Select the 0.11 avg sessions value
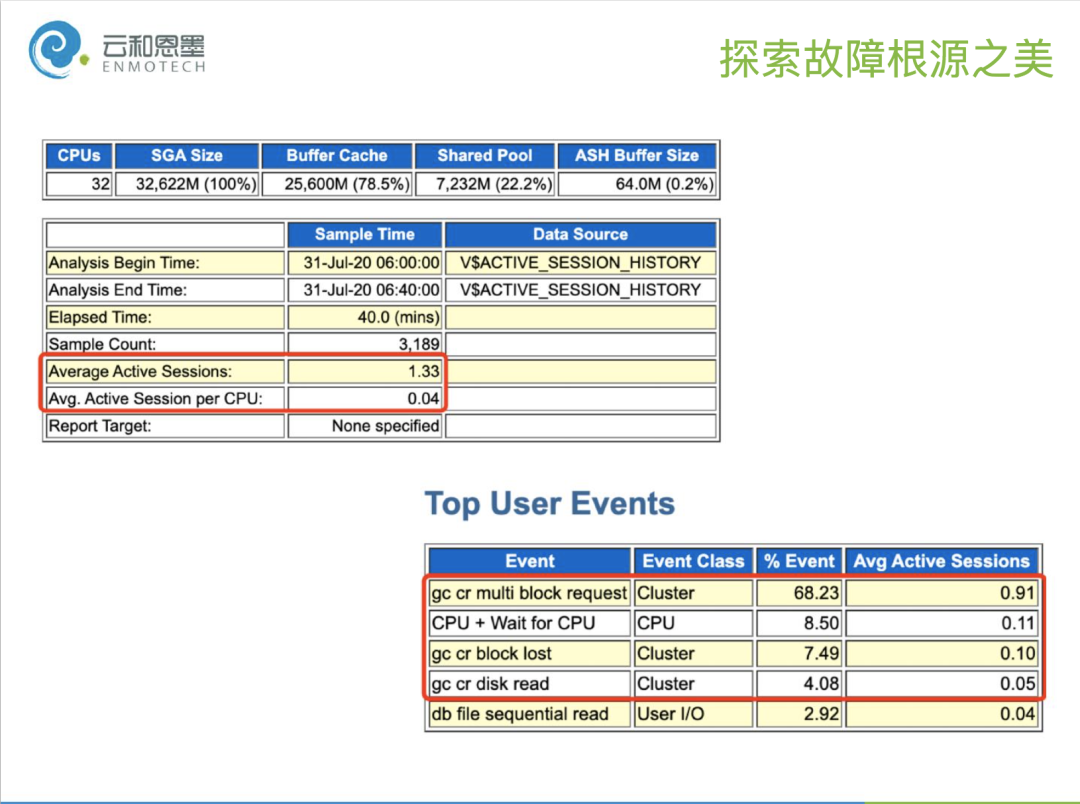This screenshot has width=1080, height=804. point(942,623)
